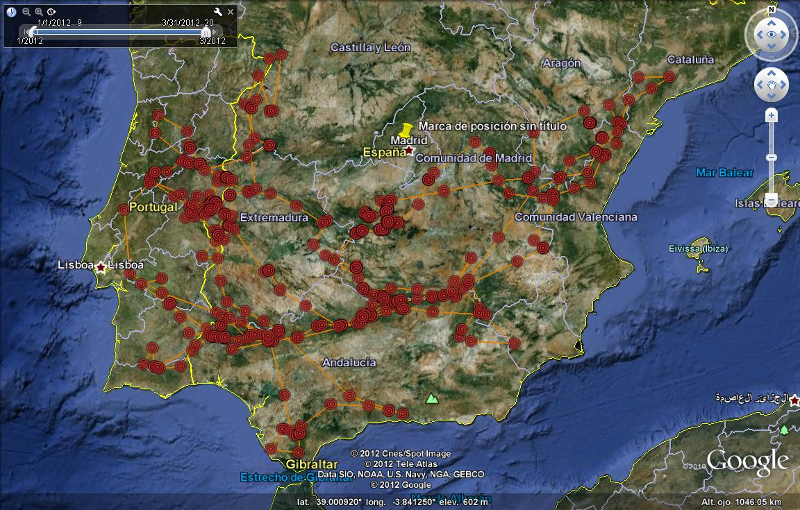800x510 pixels.
Task: Close the time slider panel
Action: tap(229, 11)
